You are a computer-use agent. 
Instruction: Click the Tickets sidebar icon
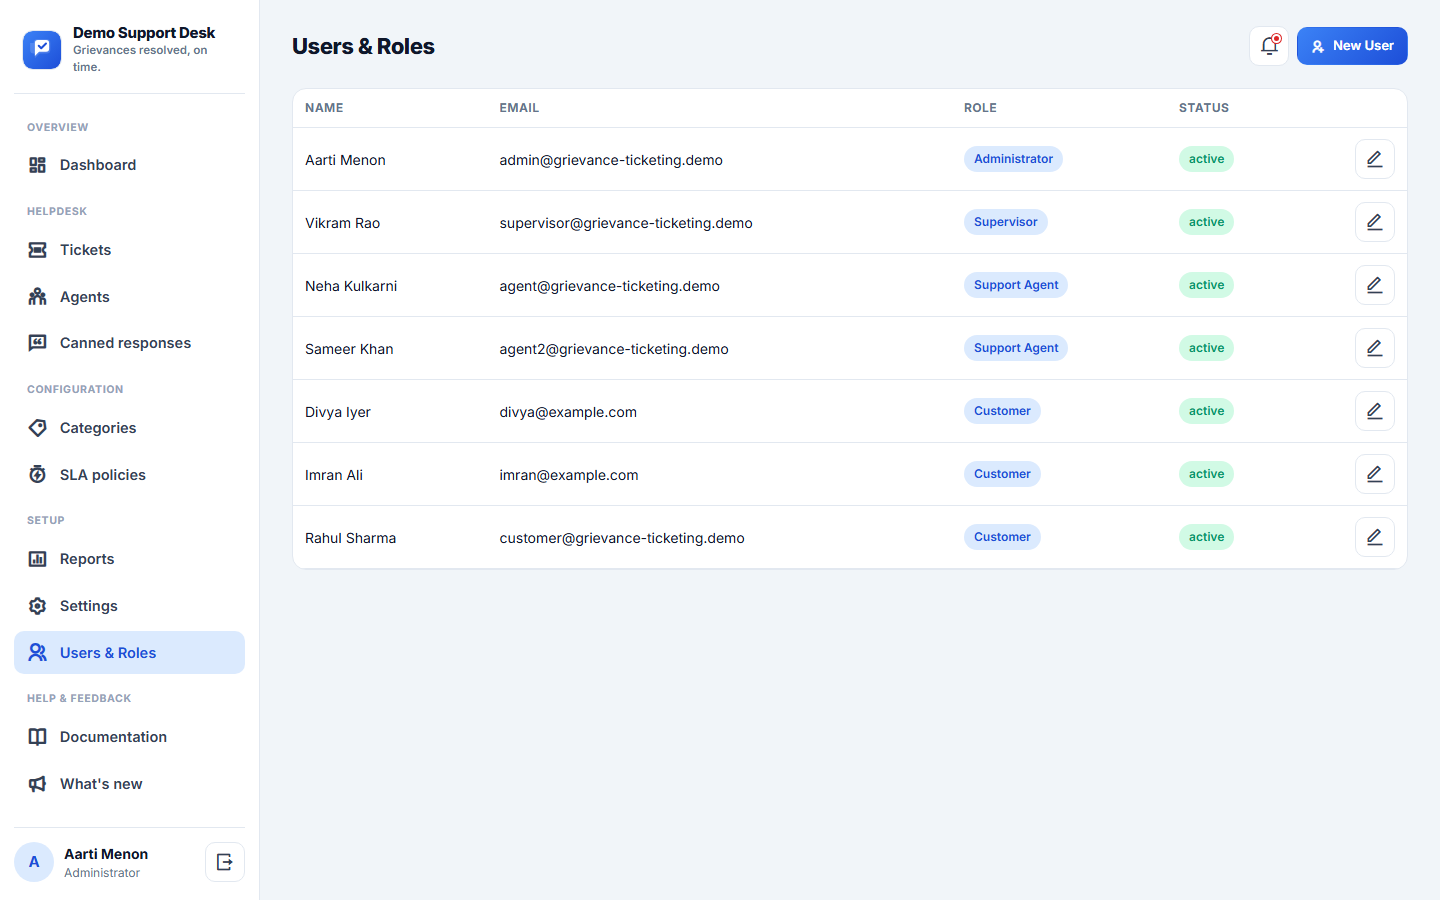38,250
